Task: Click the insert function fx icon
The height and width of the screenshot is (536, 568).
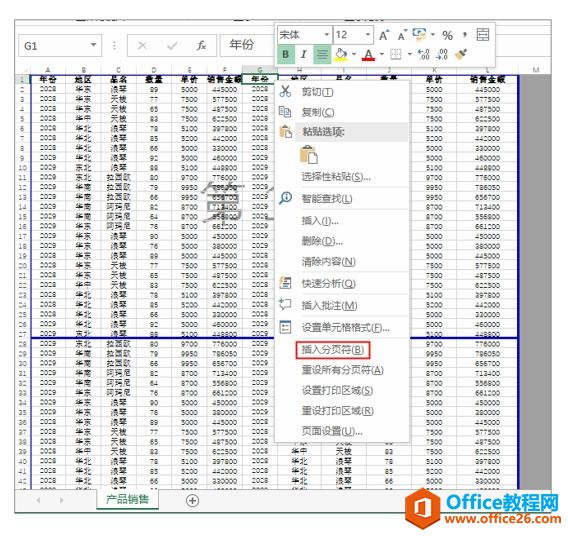Action: (201, 45)
